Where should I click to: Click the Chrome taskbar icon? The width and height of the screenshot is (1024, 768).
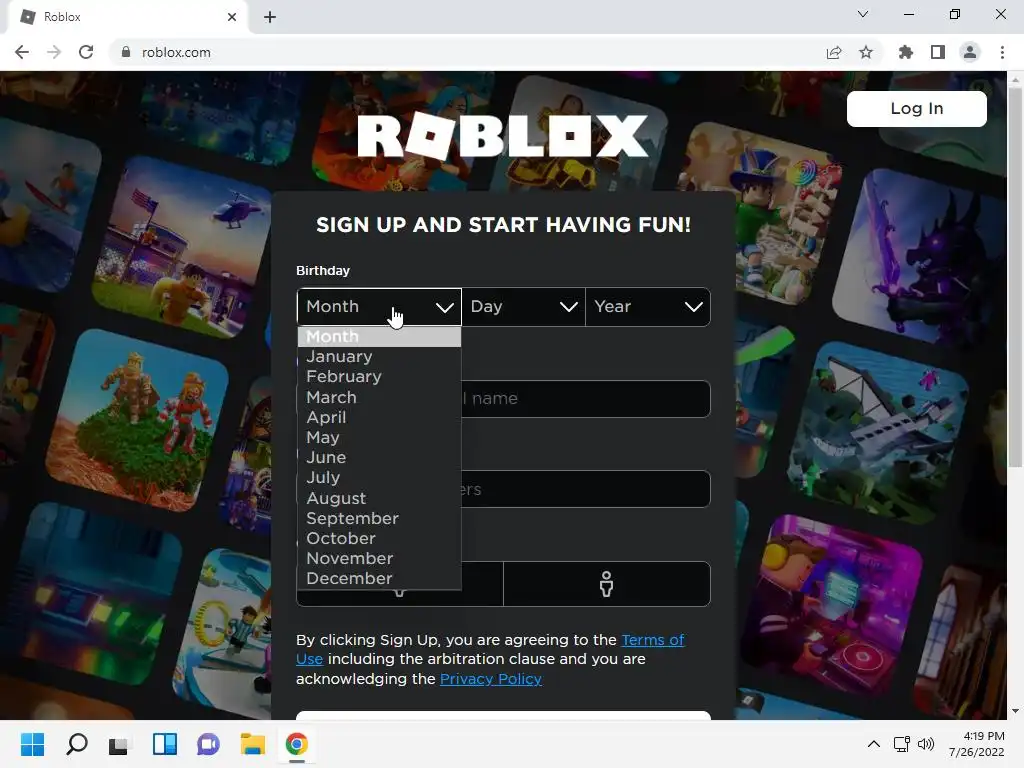point(296,744)
